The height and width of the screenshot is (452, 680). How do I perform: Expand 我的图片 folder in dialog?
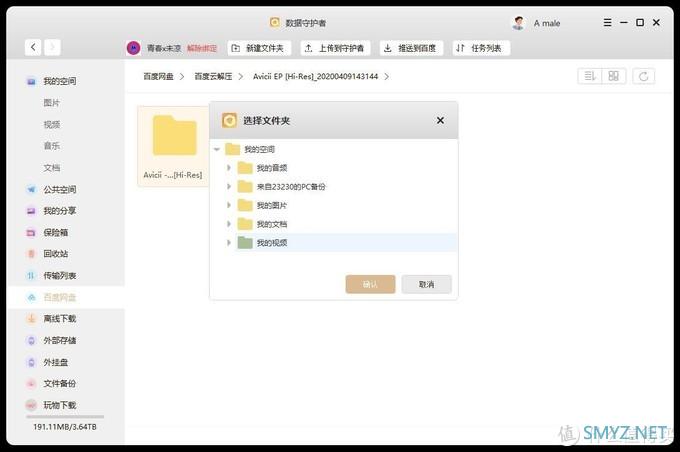tap(229, 205)
